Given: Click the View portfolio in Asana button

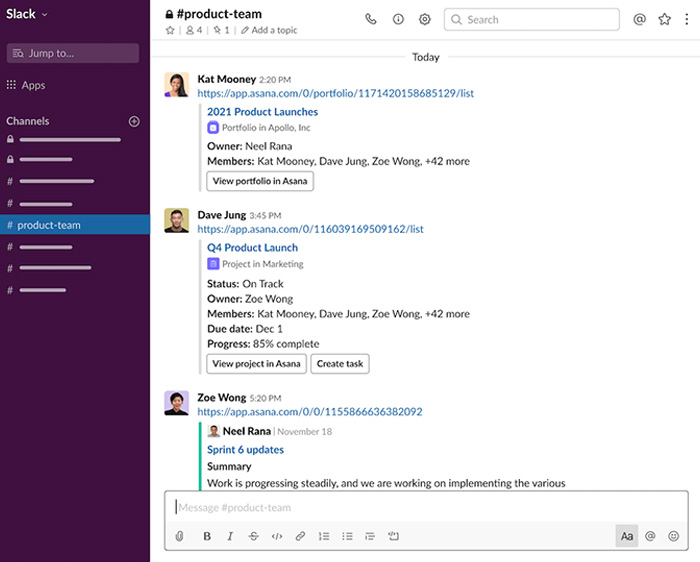Looking at the screenshot, I should [x=260, y=181].
